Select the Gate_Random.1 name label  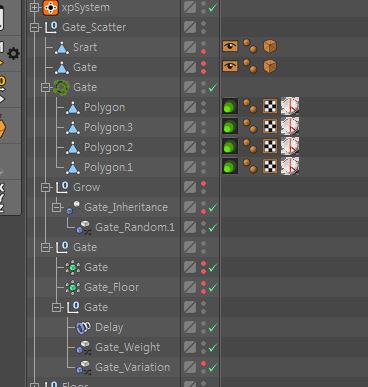[x=135, y=227]
